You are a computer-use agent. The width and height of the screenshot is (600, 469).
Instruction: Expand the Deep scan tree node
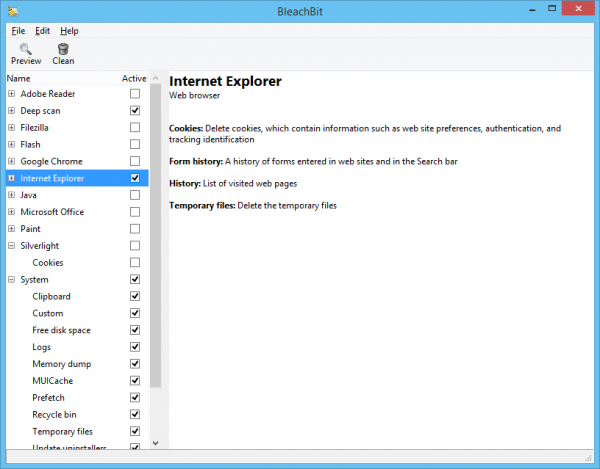coord(11,111)
